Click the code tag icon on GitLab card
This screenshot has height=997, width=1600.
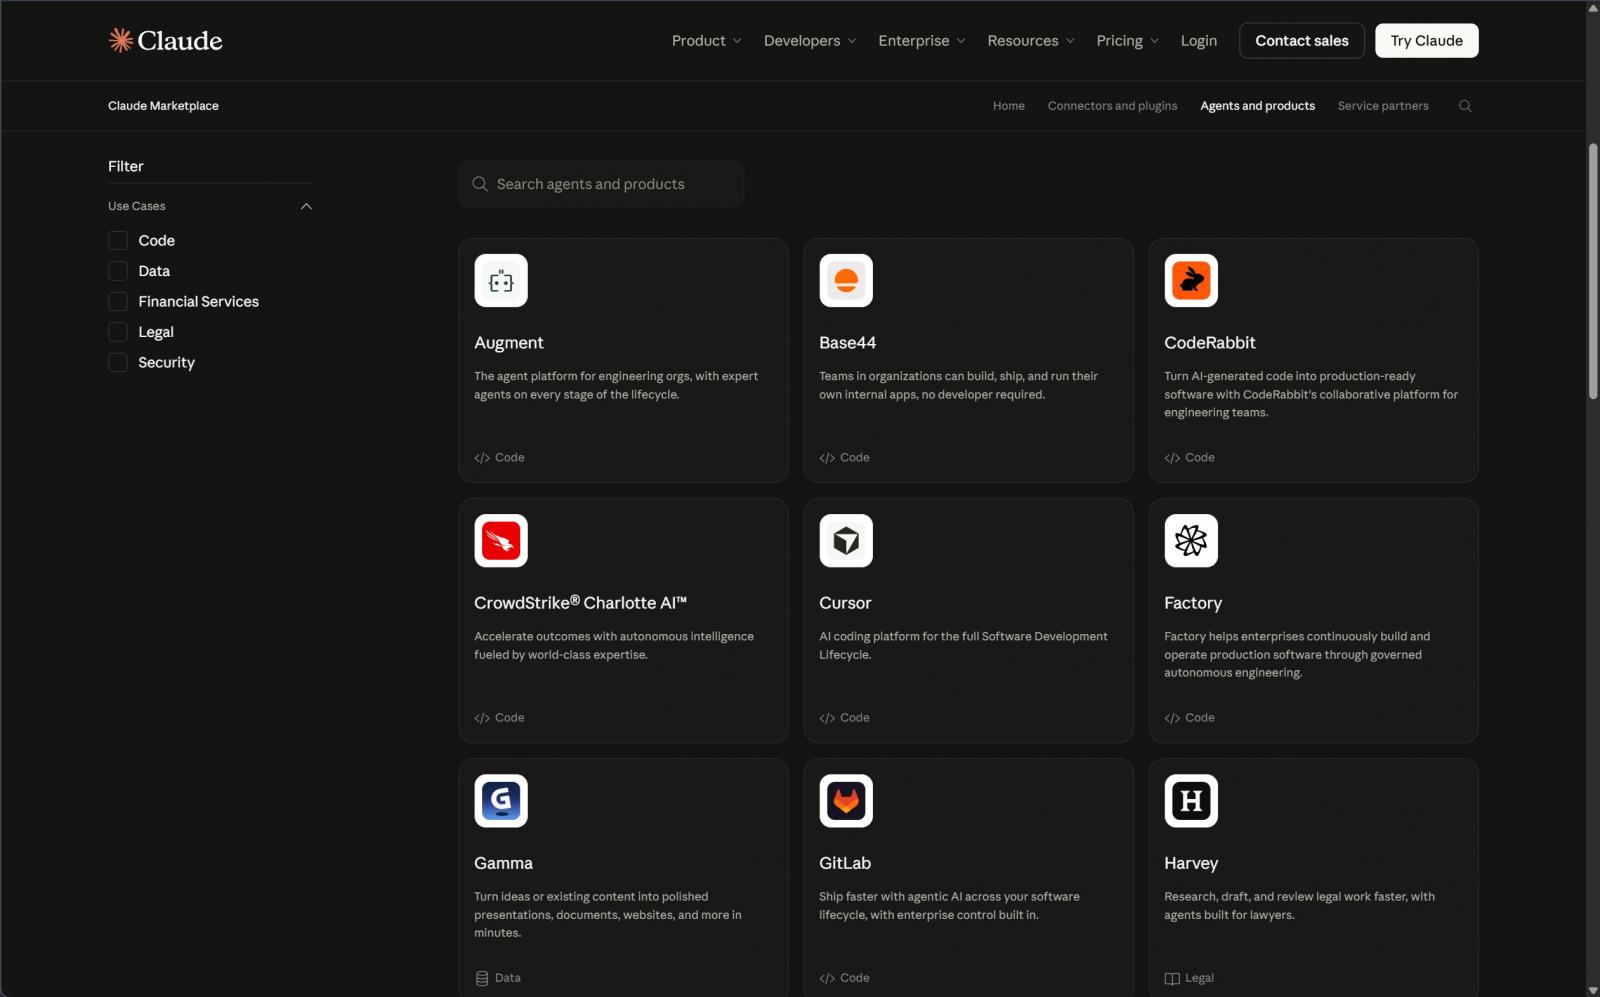(x=827, y=978)
